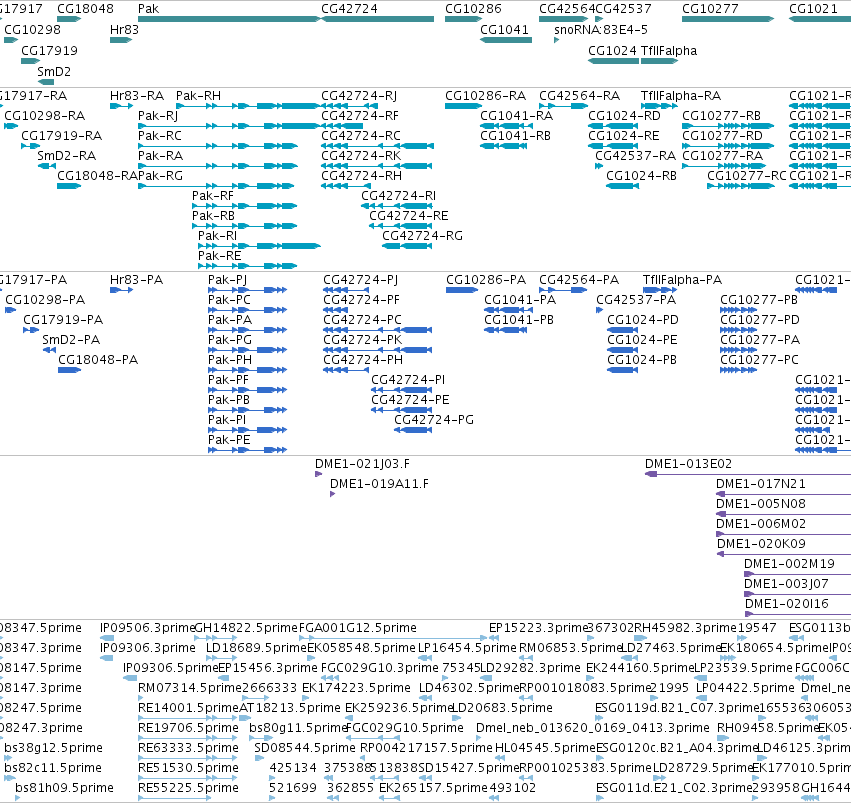This screenshot has width=851, height=803.
Task: Select the DME1-002M19 clone
Action: pyautogui.click(x=798, y=574)
